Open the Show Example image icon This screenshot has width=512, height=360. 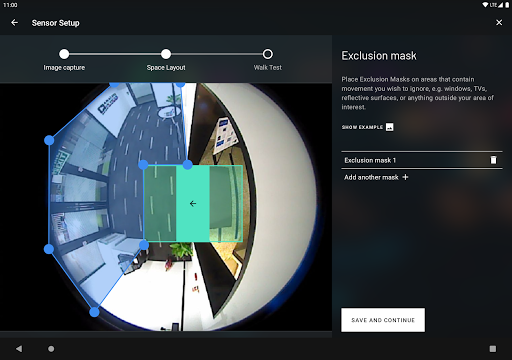(x=389, y=127)
